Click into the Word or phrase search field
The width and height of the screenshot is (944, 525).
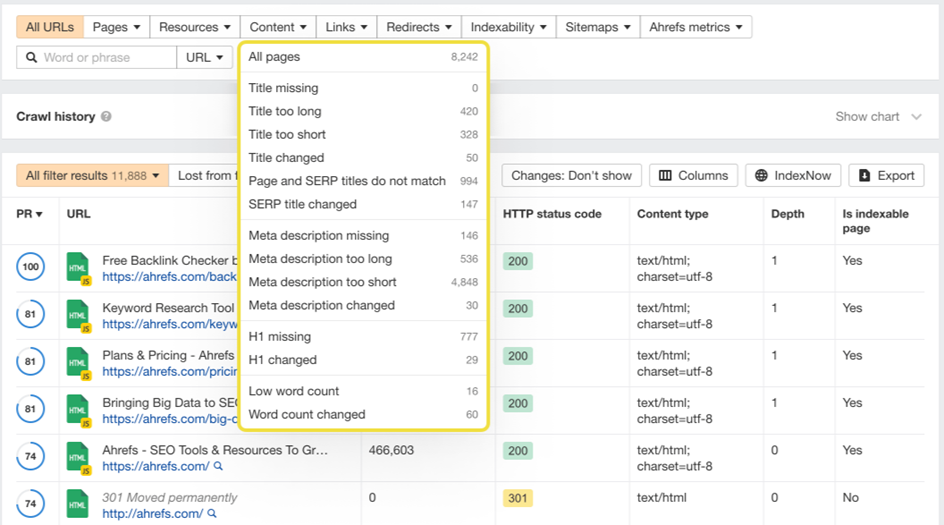[x=96, y=57]
